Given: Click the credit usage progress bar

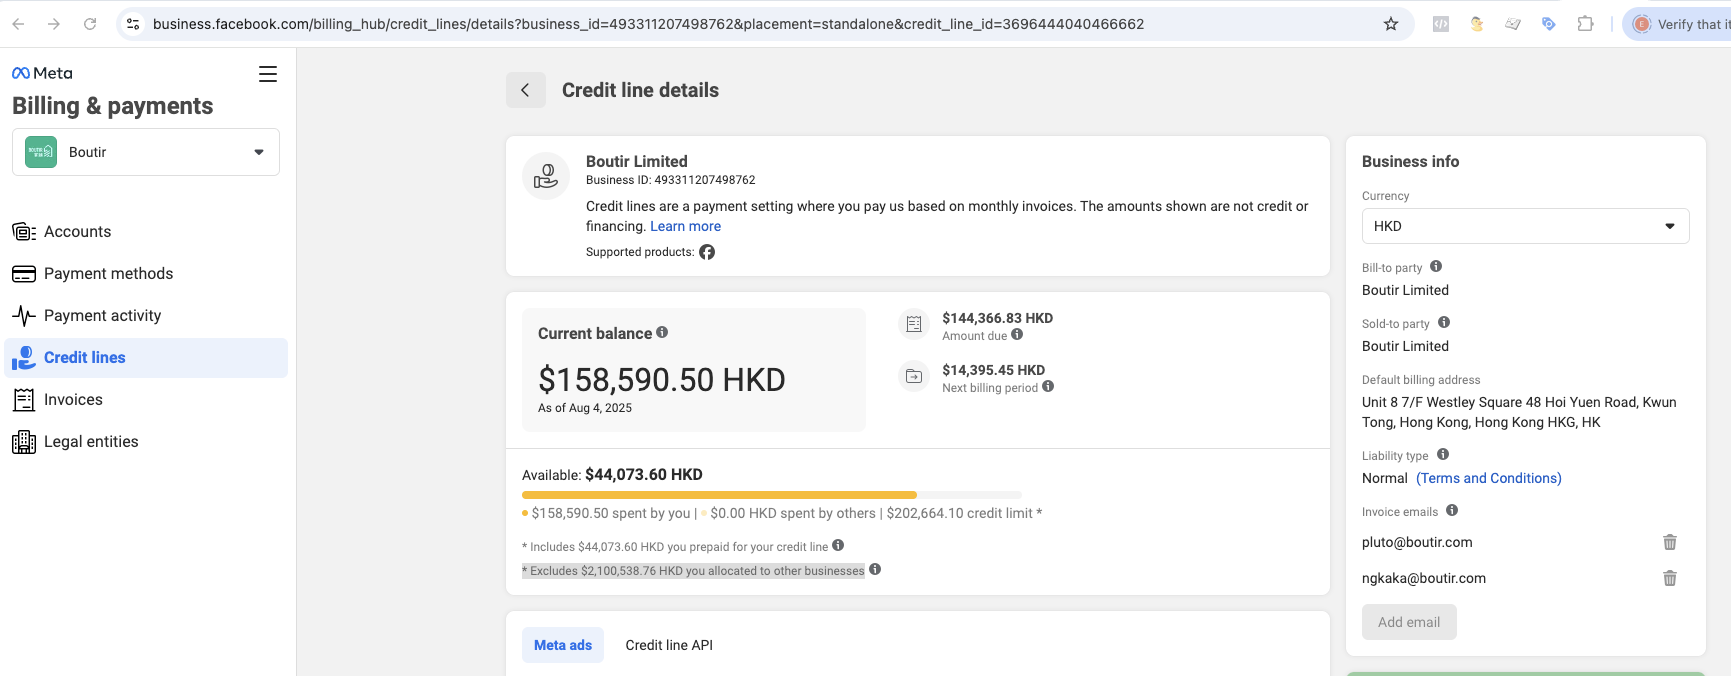Looking at the screenshot, I should tap(772, 495).
